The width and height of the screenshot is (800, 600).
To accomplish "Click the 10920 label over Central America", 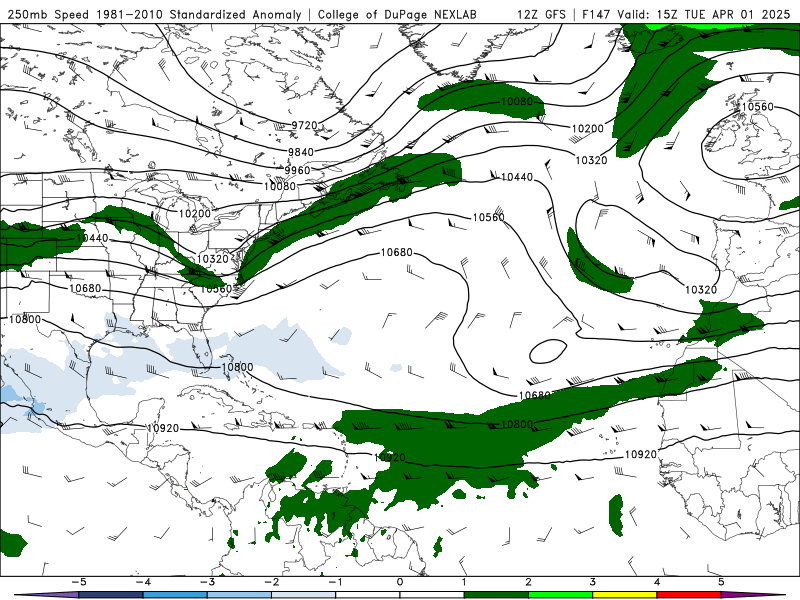I will click(163, 428).
